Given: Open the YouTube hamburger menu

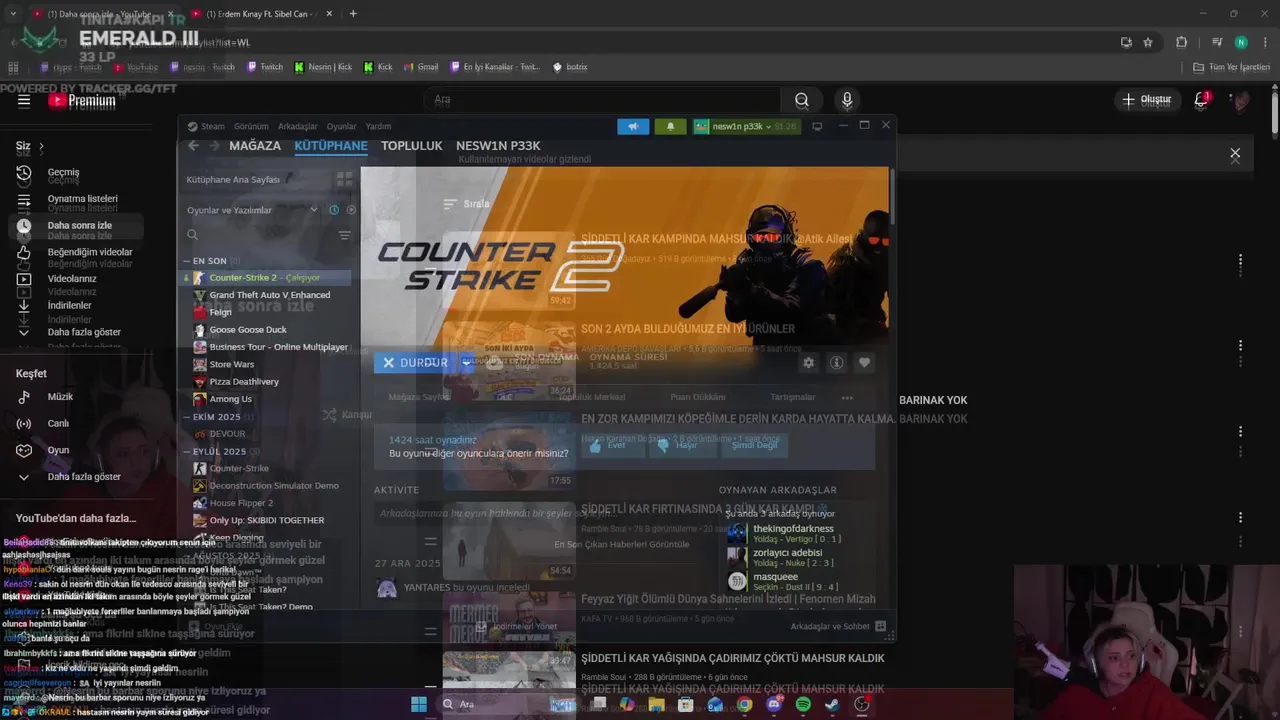Looking at the screenshot, I should pyautogui.click(x=24, y=100).
